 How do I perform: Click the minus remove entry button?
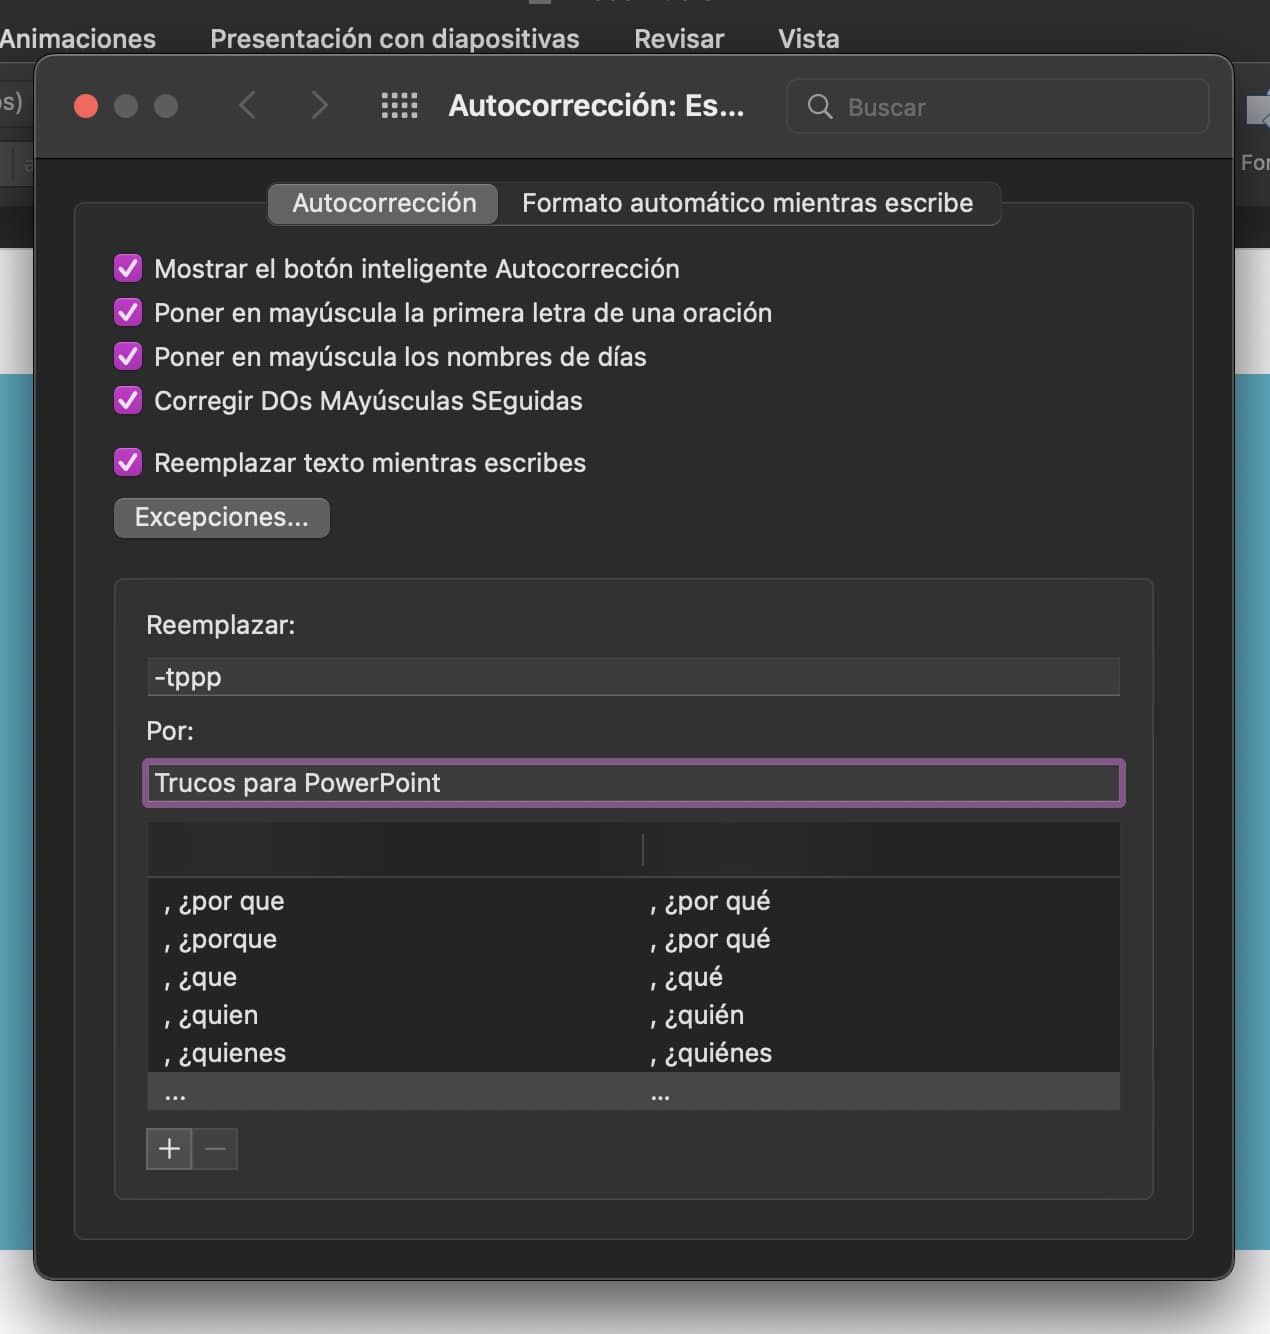(215, 1149)
